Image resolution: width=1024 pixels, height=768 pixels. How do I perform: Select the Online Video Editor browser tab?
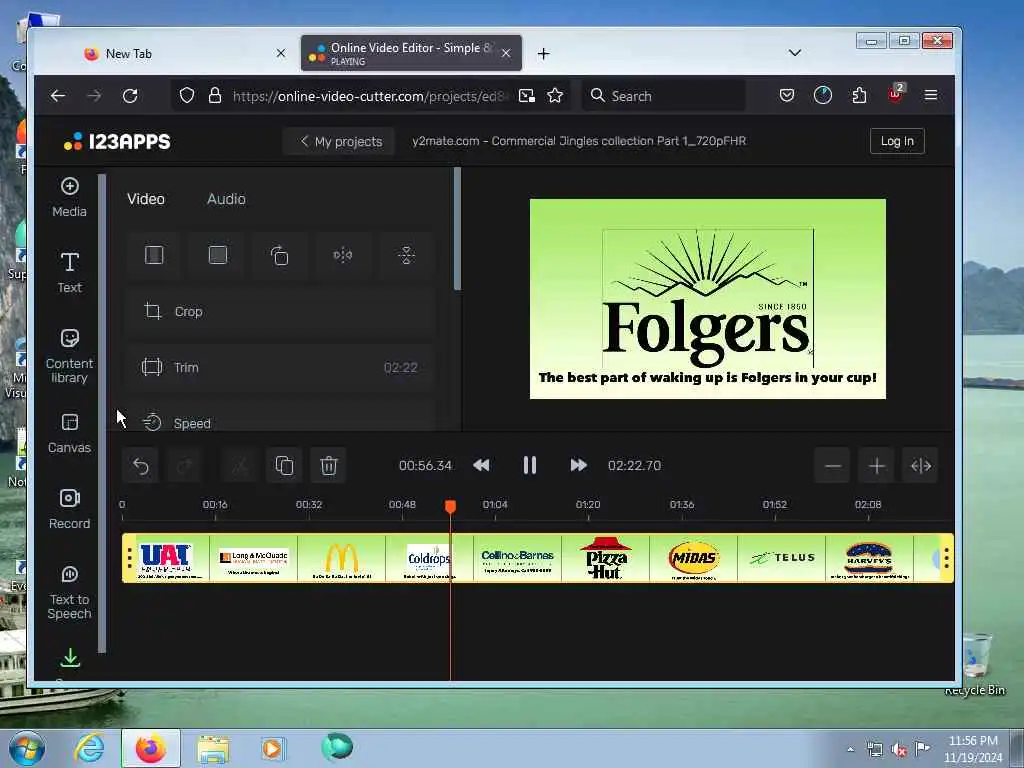(411, 54)
